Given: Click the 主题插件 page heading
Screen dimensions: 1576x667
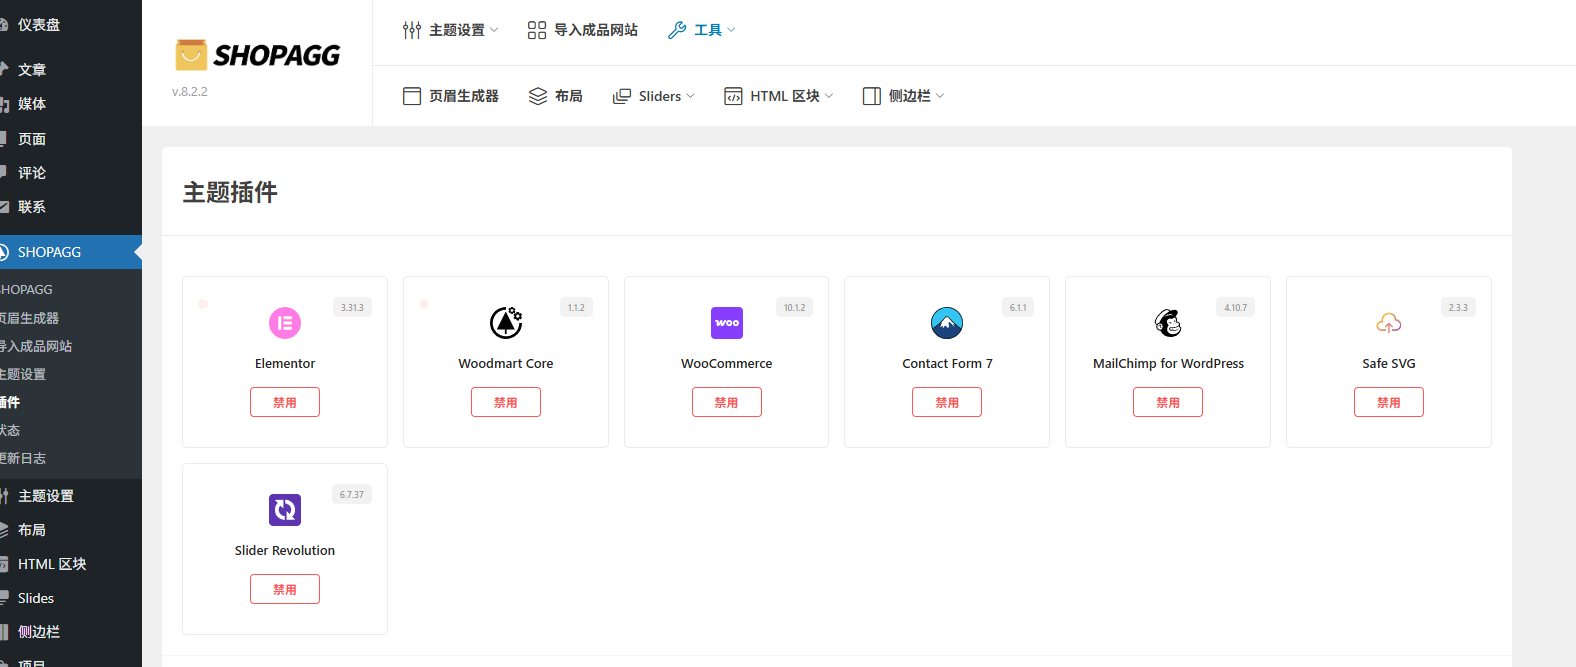Looking at the screenshot, I should click(230, 192).
